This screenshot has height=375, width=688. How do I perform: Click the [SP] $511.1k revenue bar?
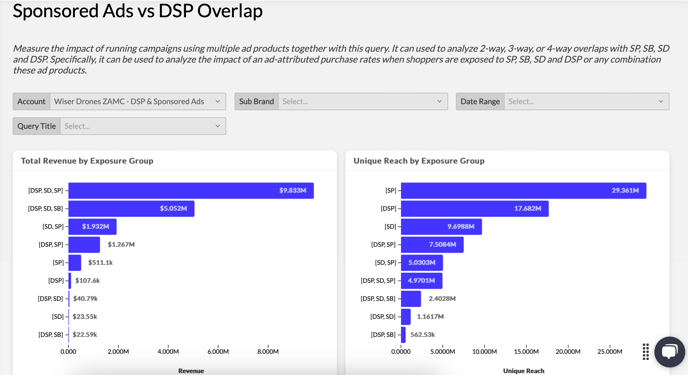click(x=75, y=262)
